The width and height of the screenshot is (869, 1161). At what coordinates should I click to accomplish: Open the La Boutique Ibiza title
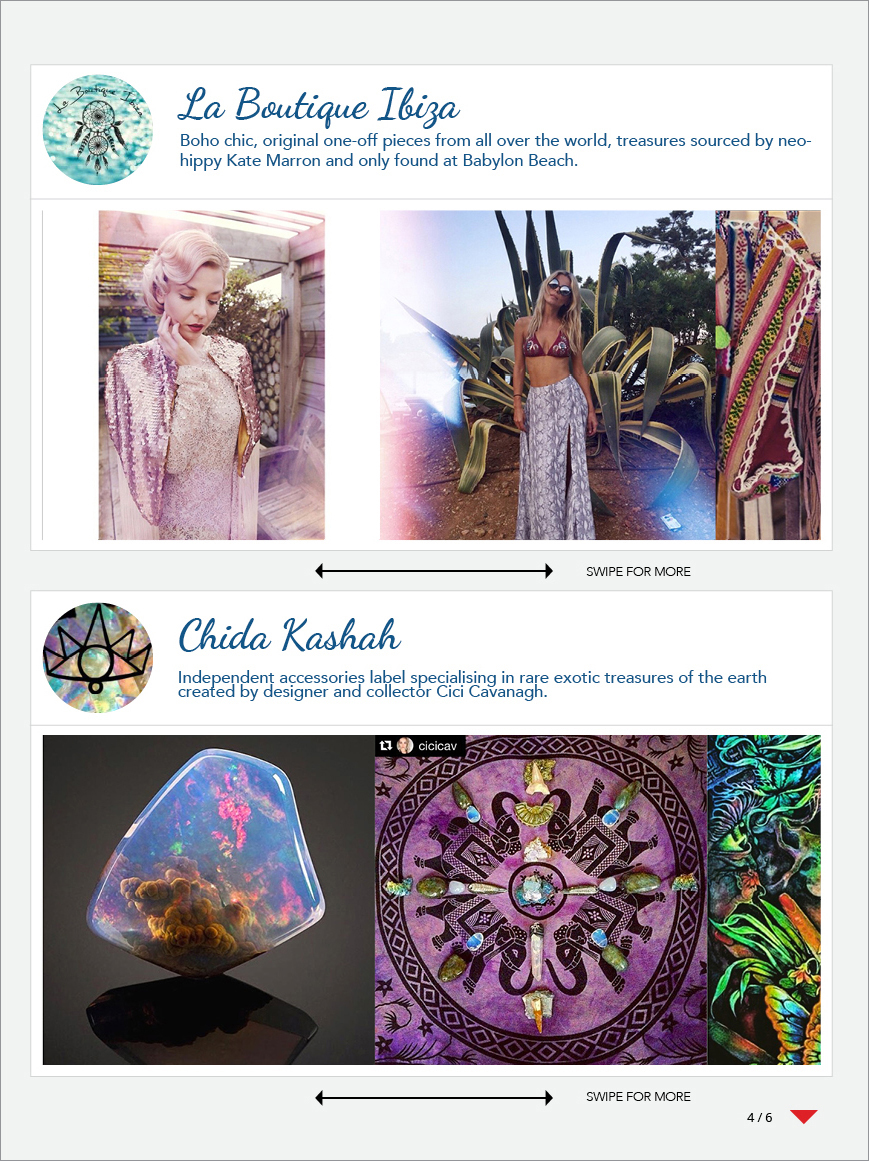coord(318,105)
